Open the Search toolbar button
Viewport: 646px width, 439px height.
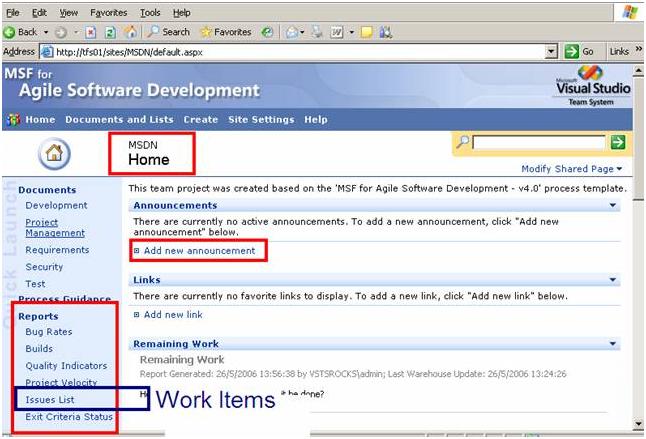pyautogui.click(x=168, y=32)
